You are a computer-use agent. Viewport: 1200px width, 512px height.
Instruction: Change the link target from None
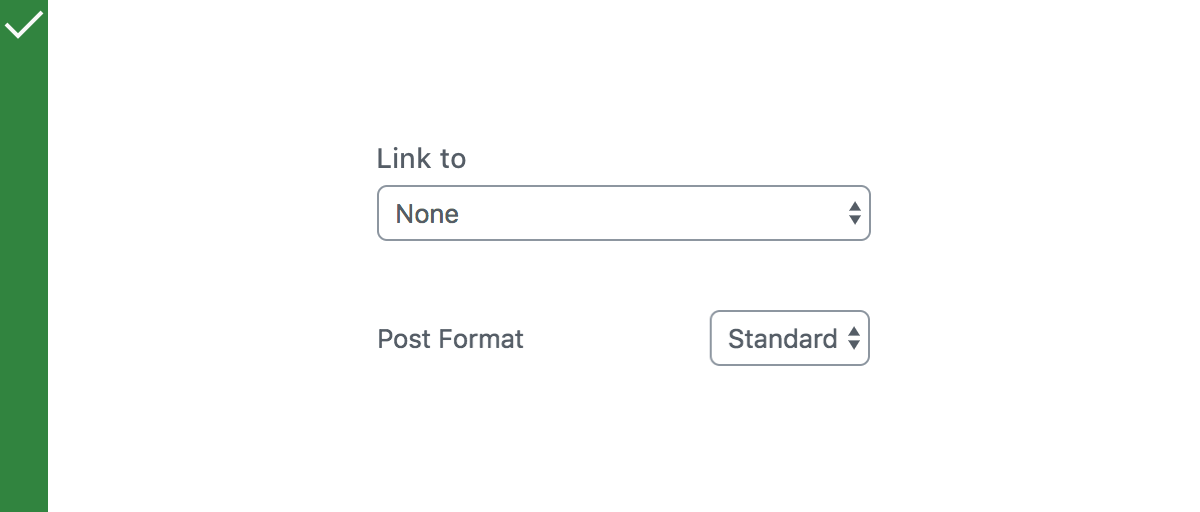click(623, 213)
